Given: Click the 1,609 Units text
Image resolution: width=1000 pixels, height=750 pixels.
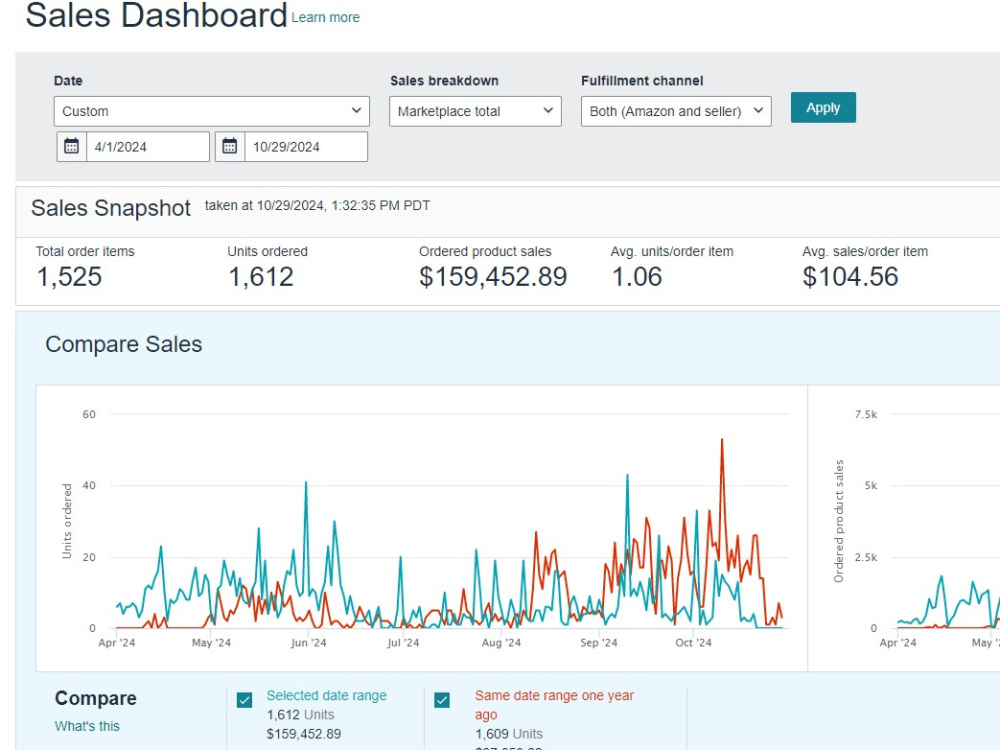Looking at the screenshot, I should click(509, 733).
